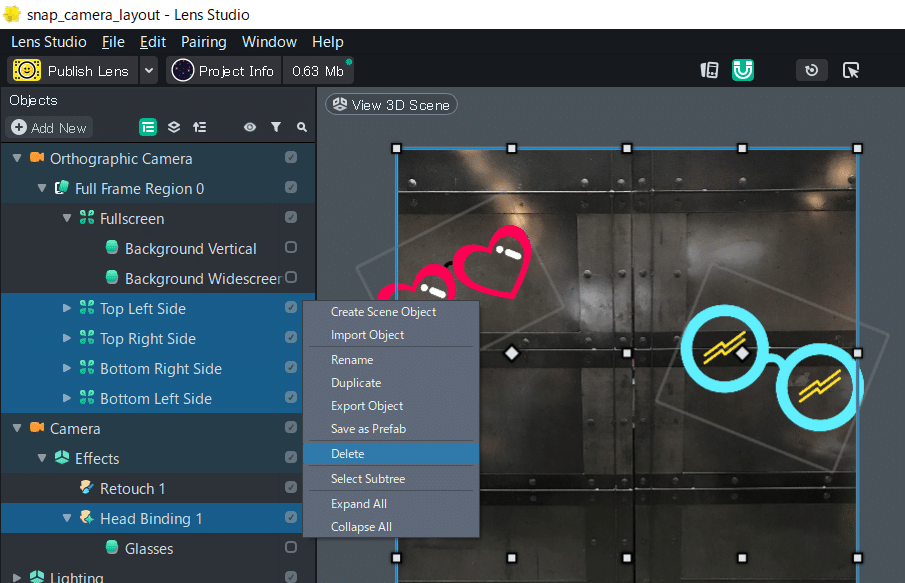Uncheck the Effects checkbox
The height and width of the screenshot is (583, 905).
291,458
